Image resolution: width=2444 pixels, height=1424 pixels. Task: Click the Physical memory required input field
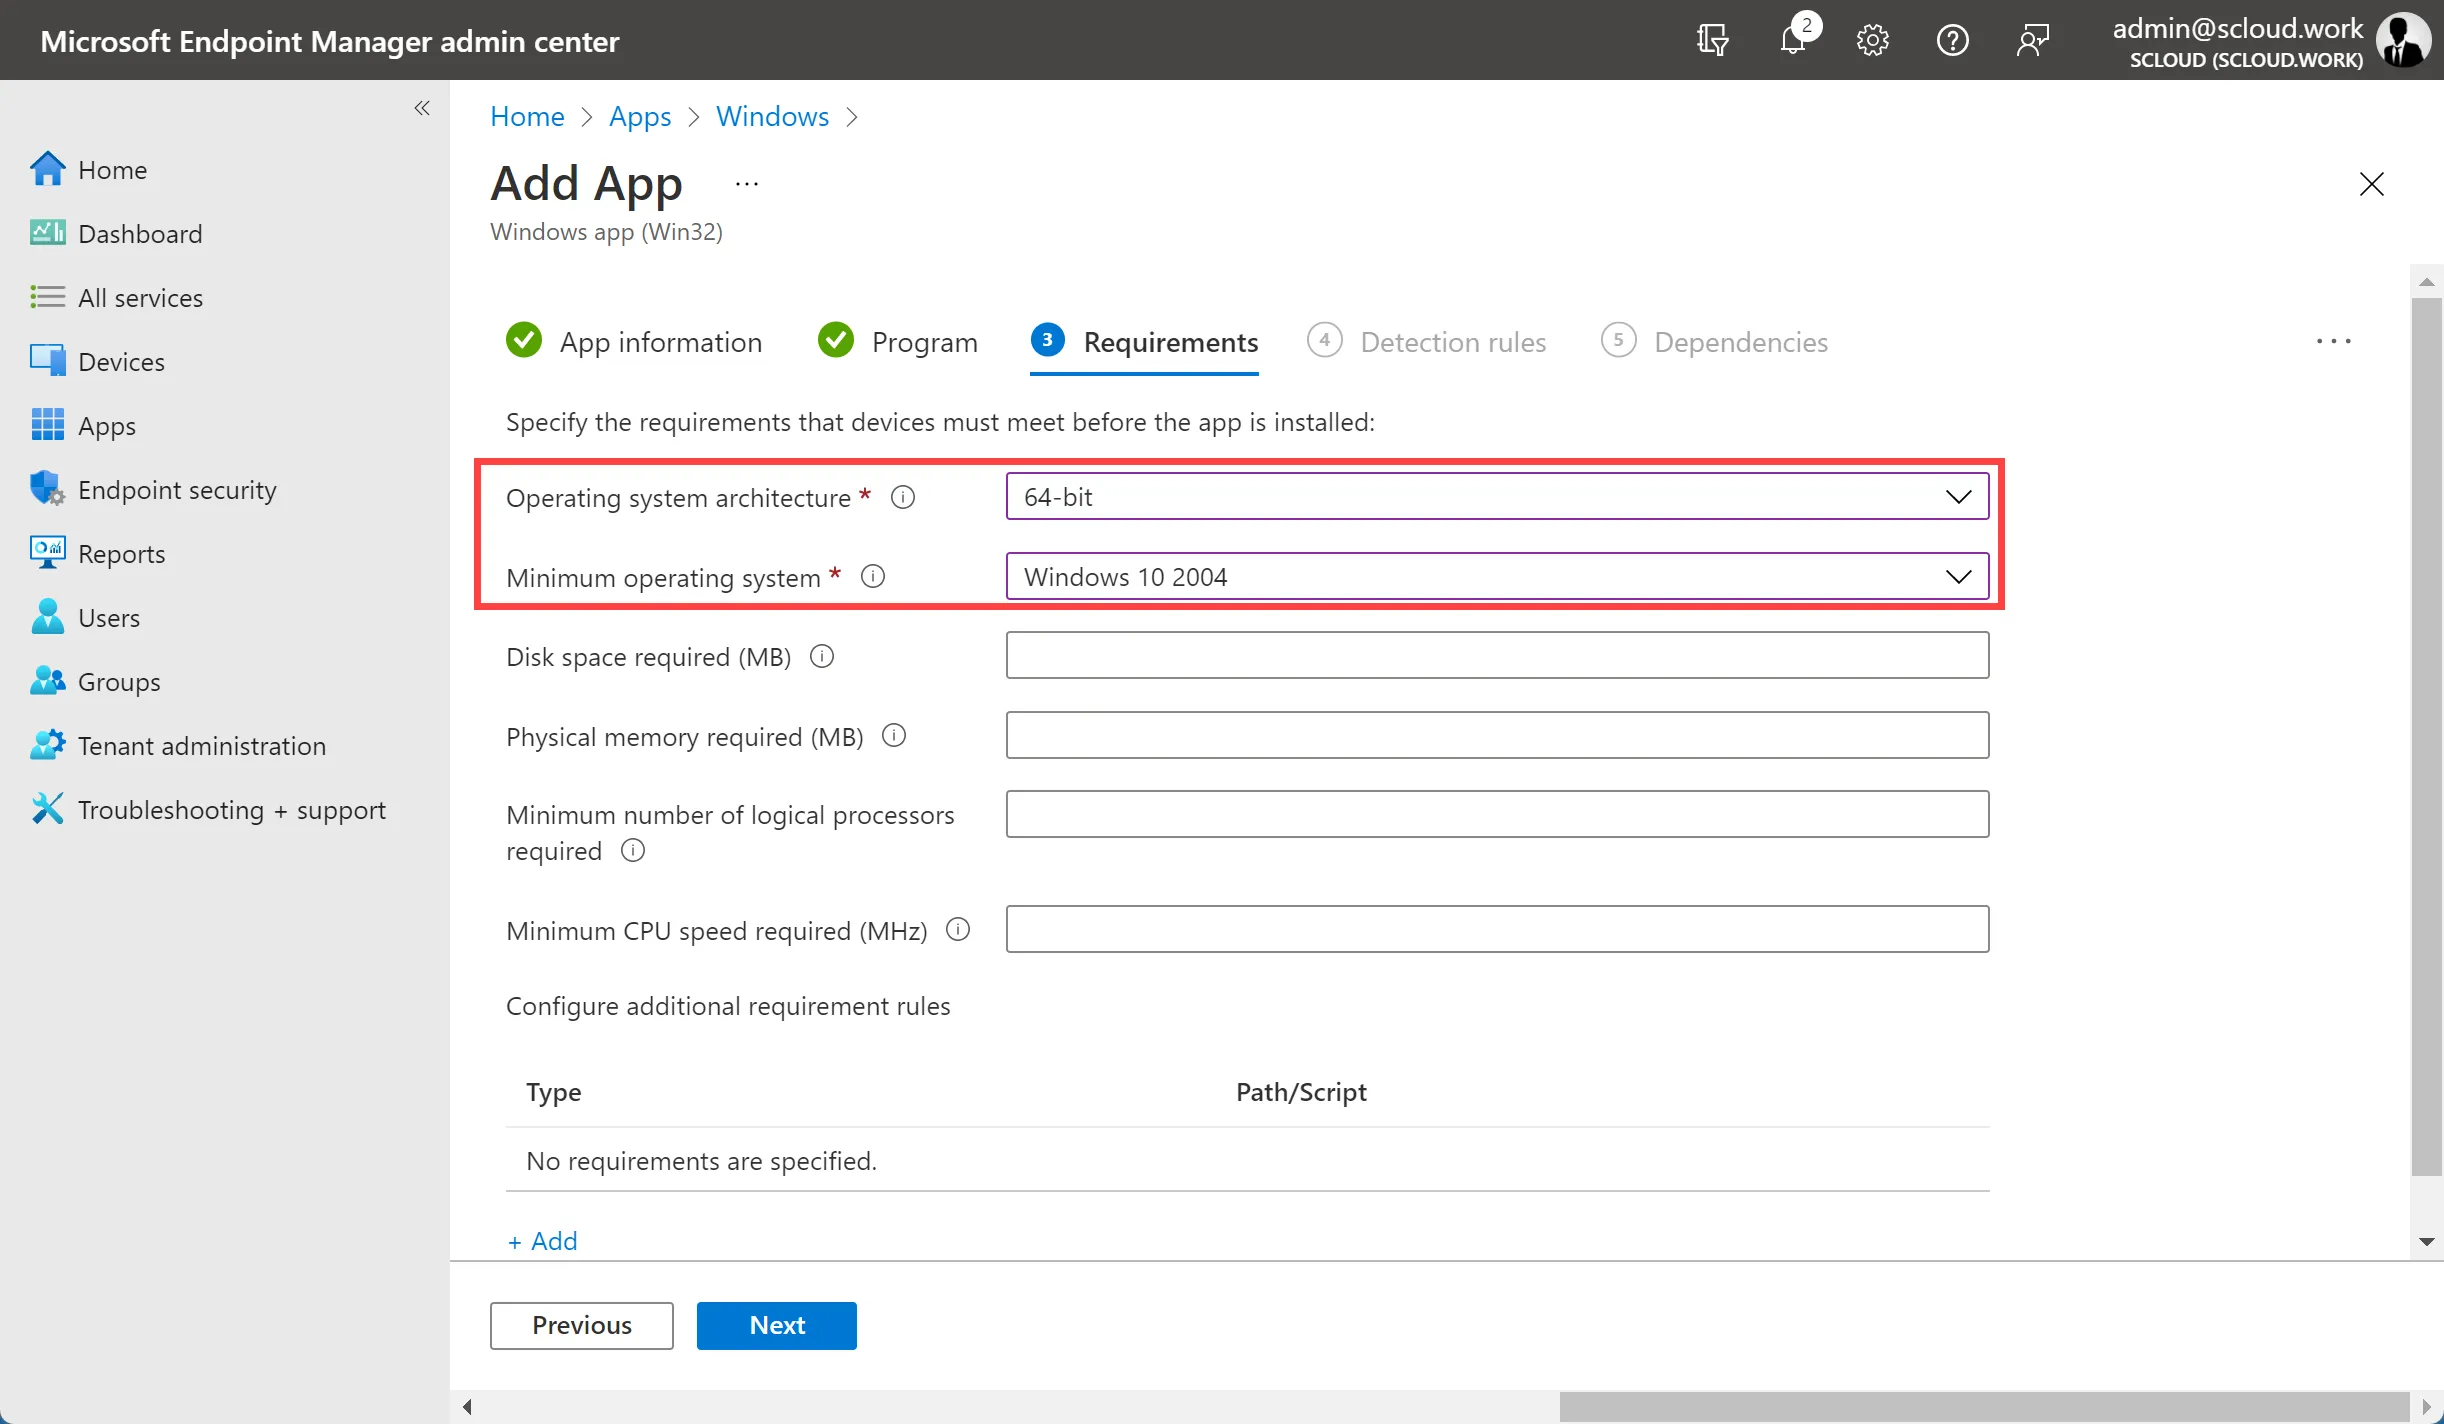1497,735
